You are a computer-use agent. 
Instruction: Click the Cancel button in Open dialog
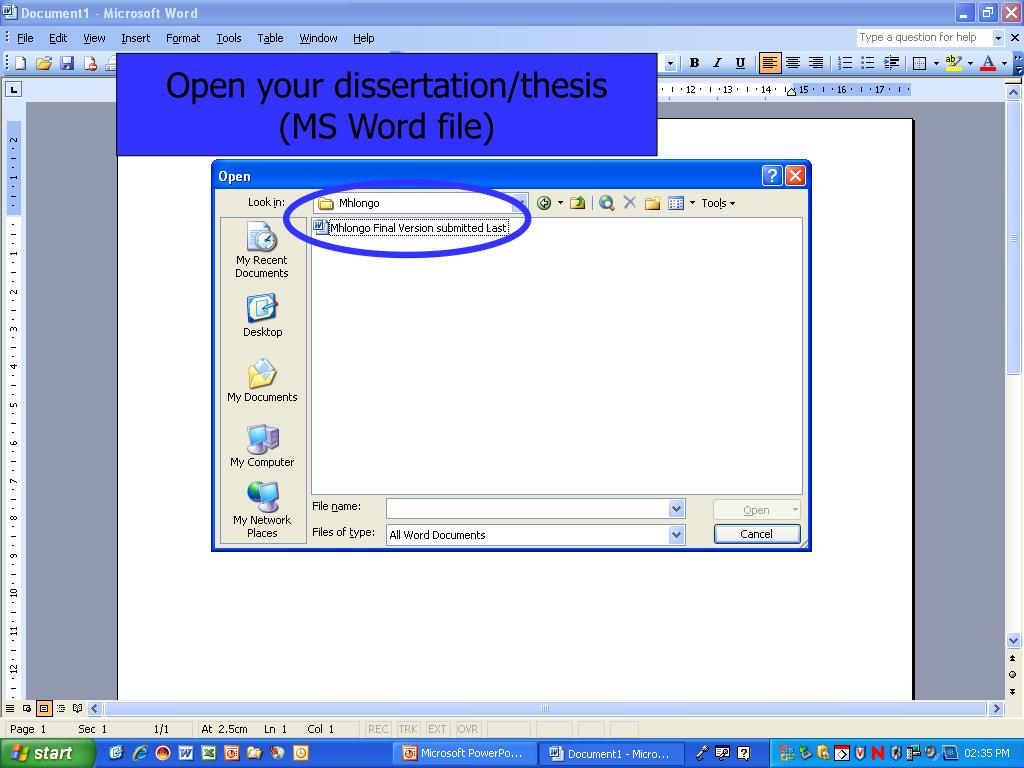pyautogui.click(x=757, y=534)
